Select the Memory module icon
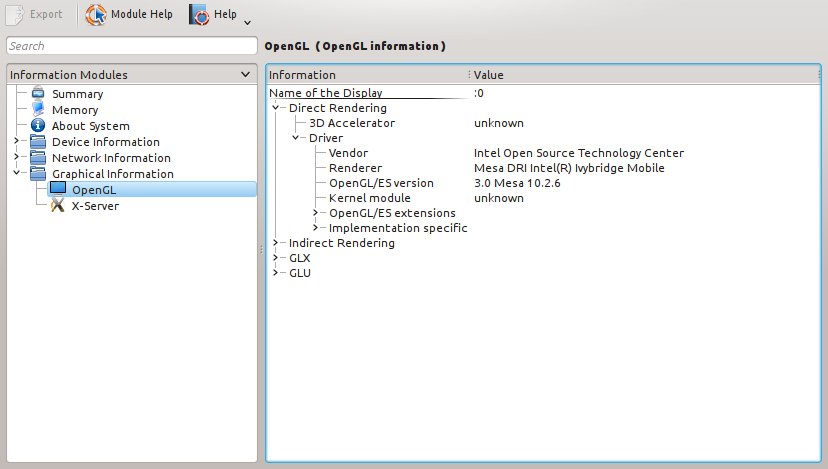 (38, 110)
